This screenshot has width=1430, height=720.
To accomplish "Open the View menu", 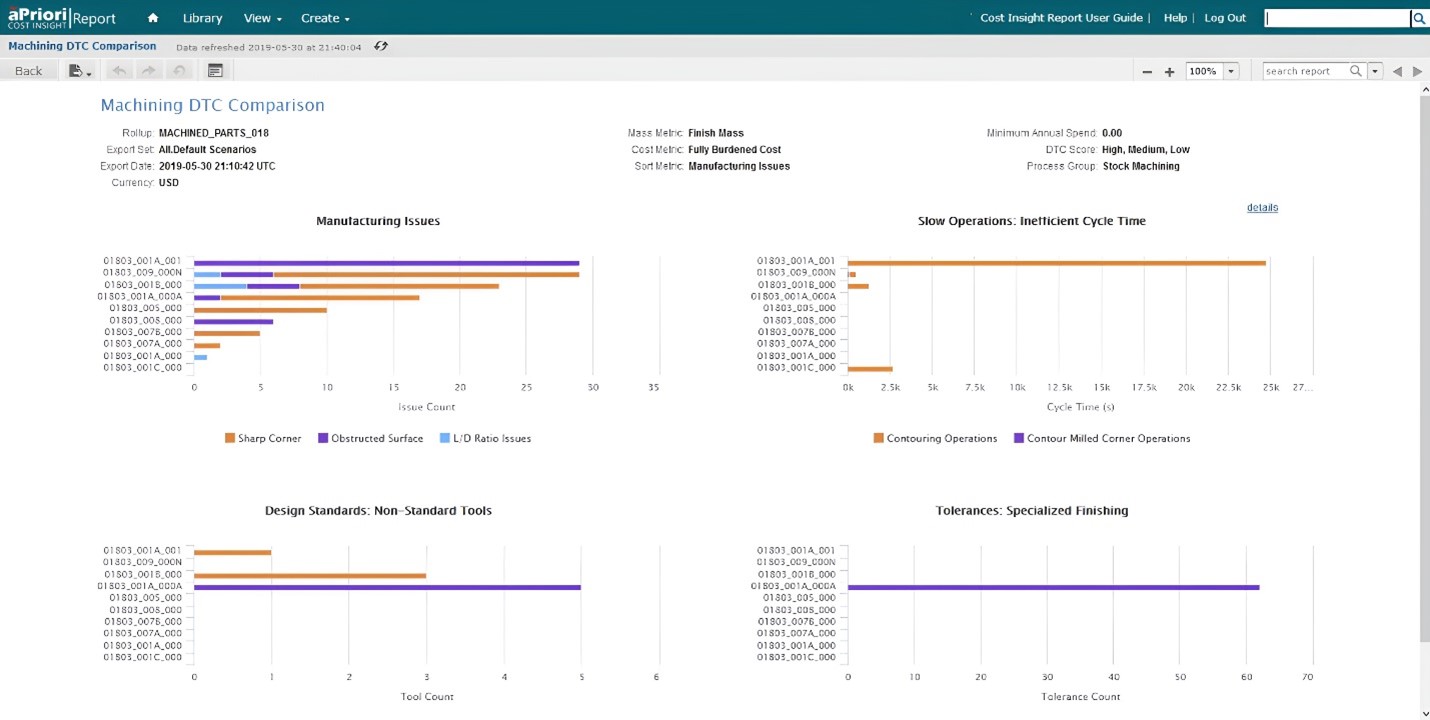I will 262,18.
